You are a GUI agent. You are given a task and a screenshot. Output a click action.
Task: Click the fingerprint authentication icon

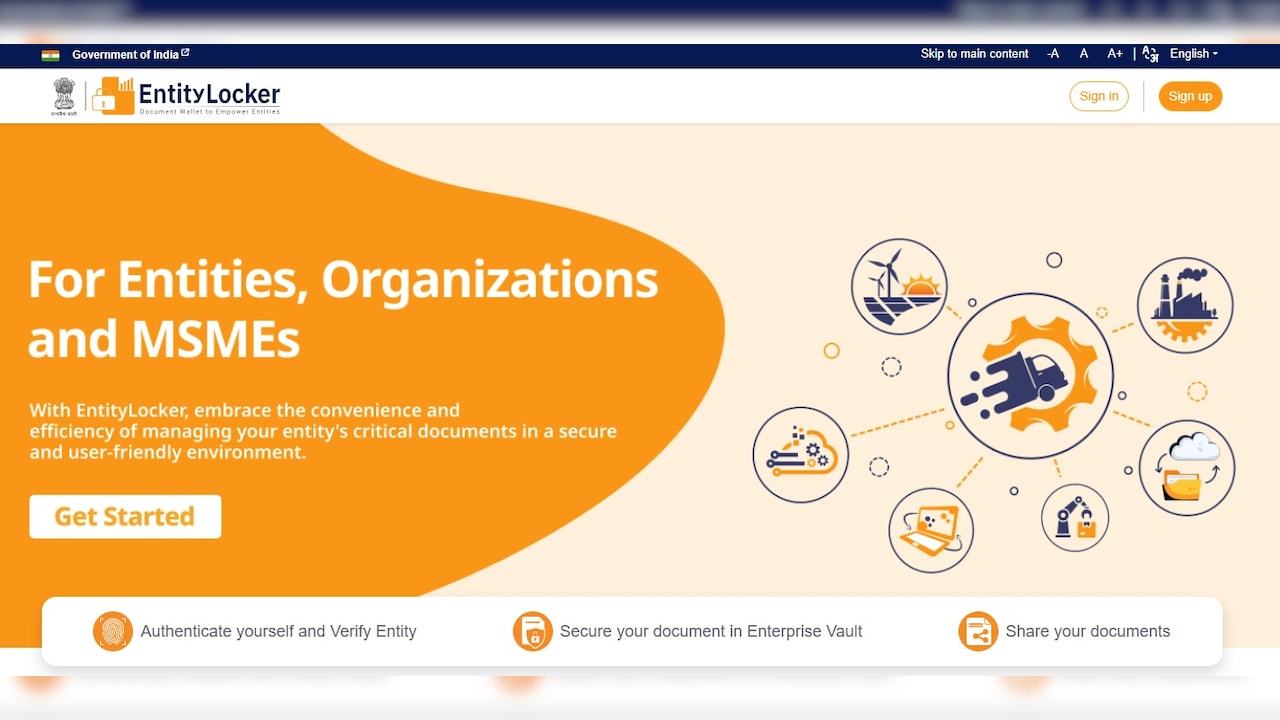coord(113,632)
